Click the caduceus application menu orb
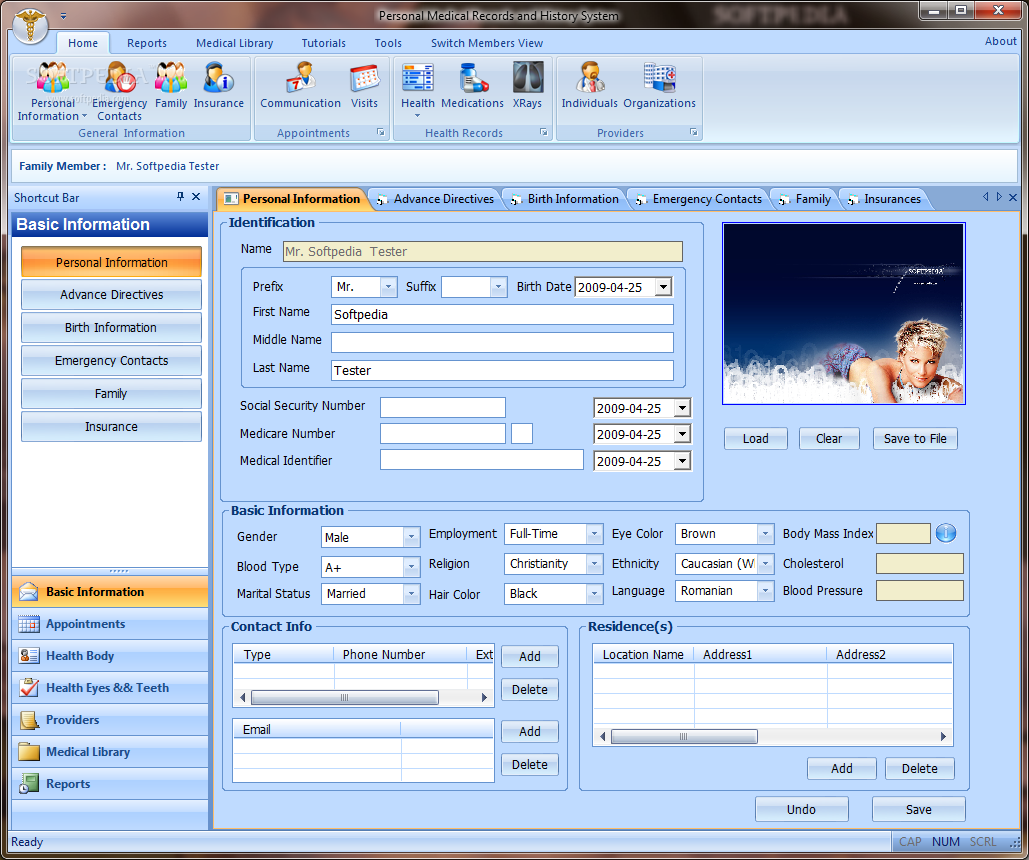Viewport: 1029px width, 860px height. 30,25
